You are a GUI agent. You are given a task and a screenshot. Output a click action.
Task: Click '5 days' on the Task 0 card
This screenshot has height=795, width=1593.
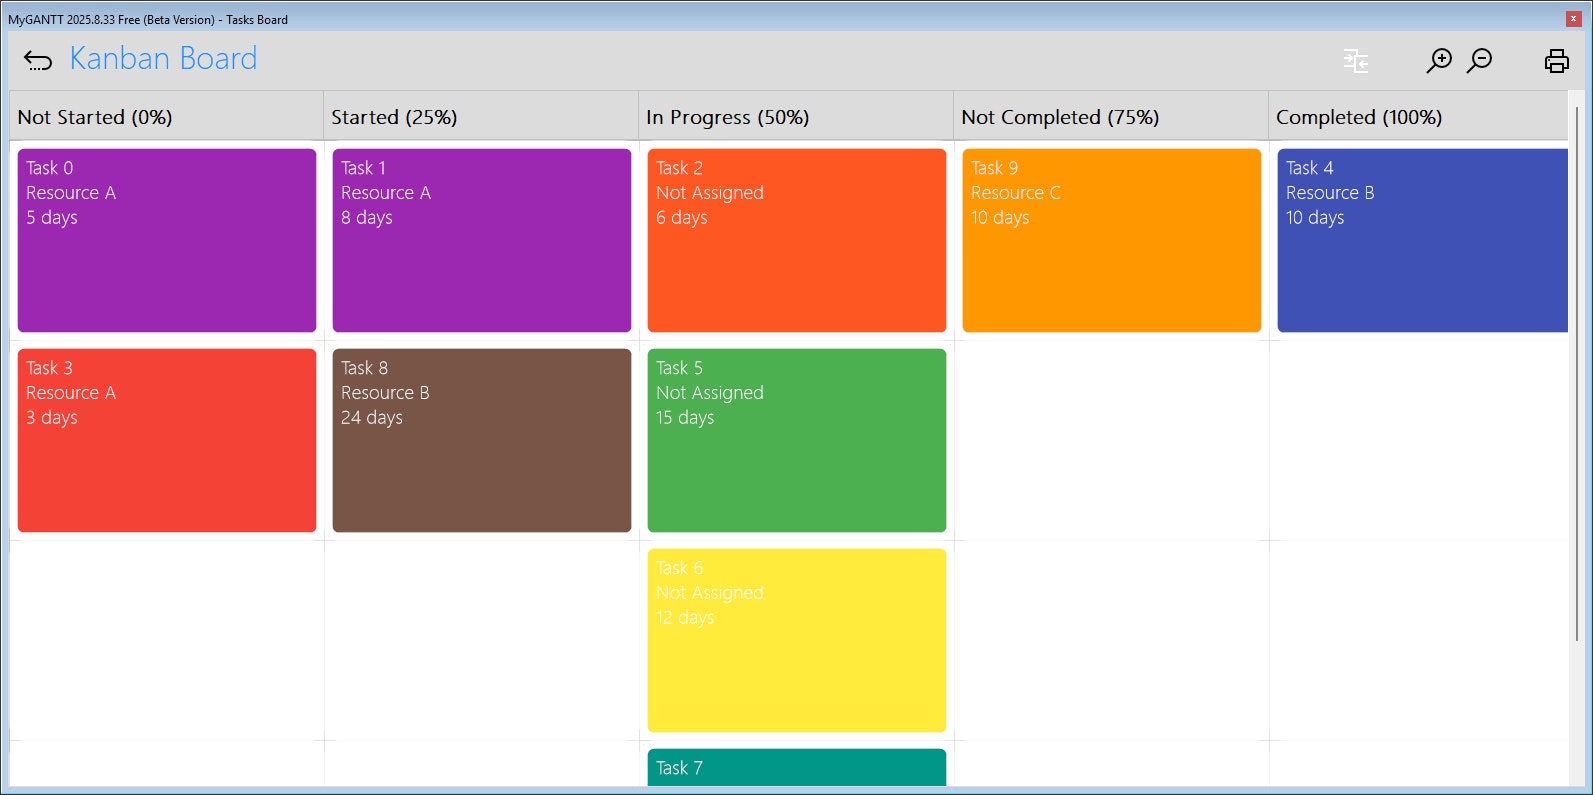click(52, 218)
